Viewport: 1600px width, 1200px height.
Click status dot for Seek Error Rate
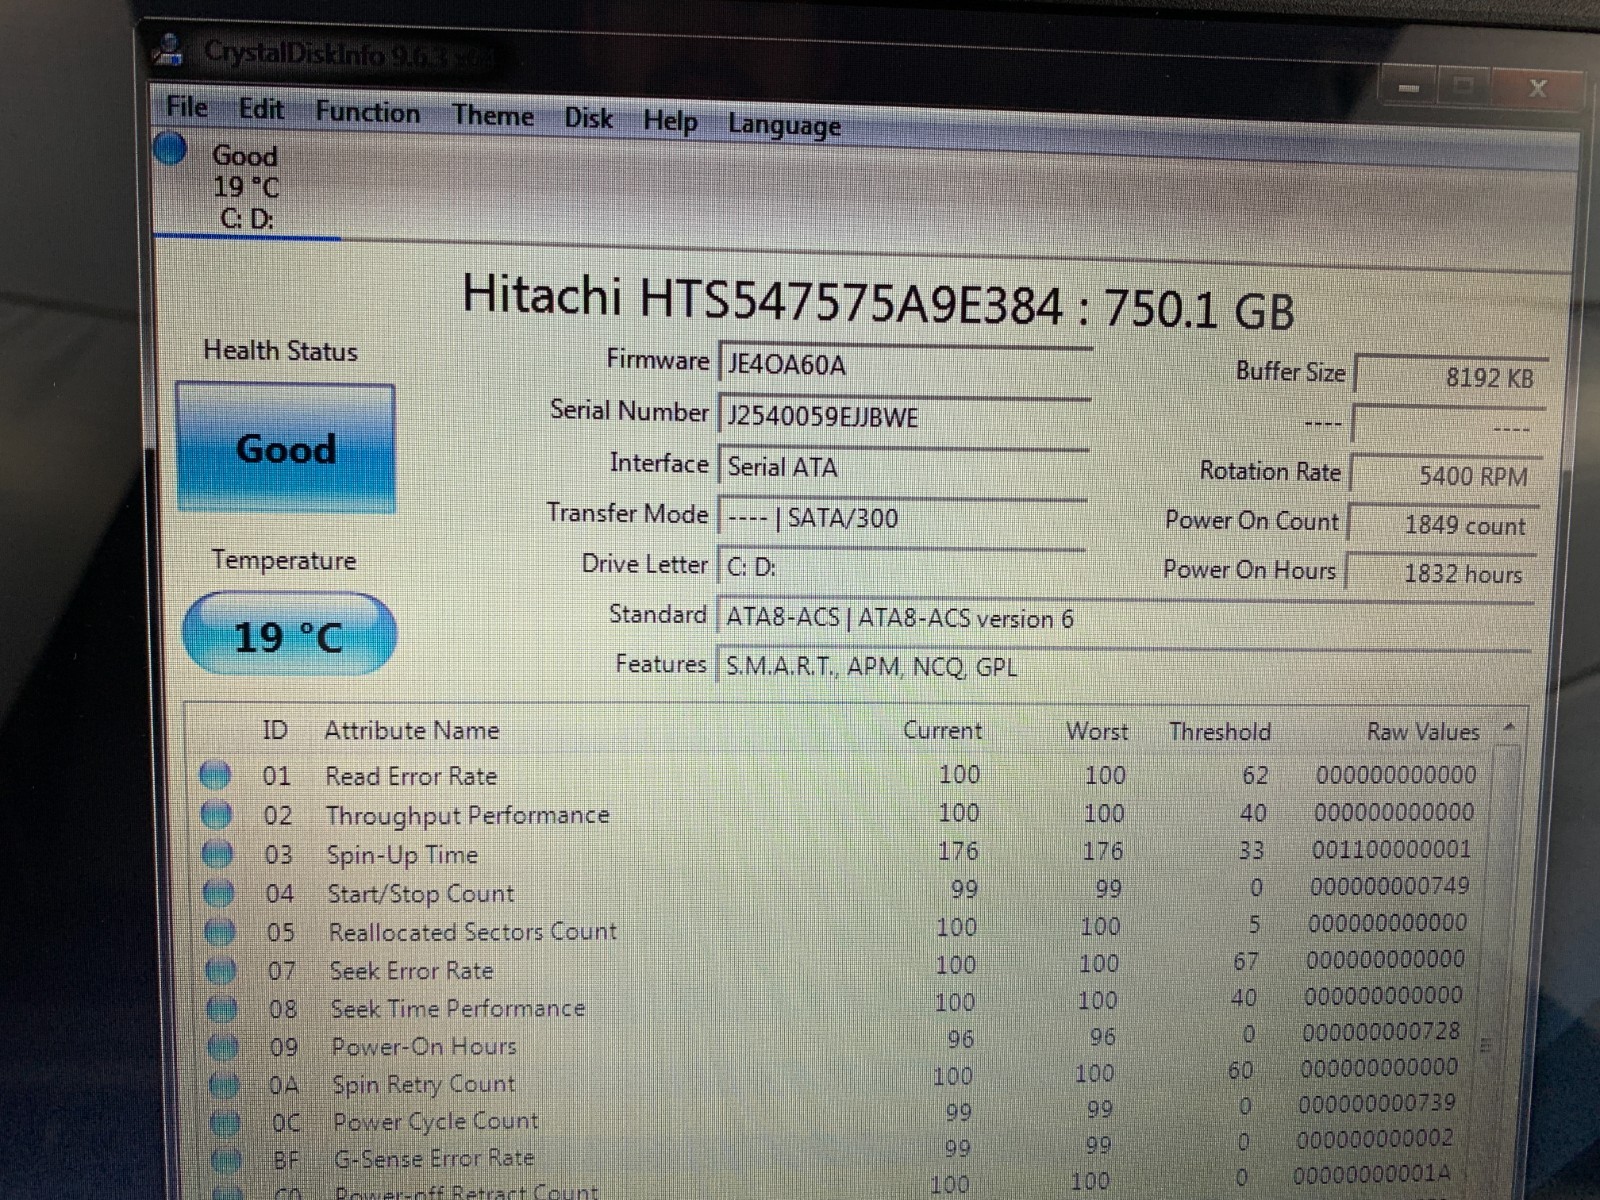(220, 970)
